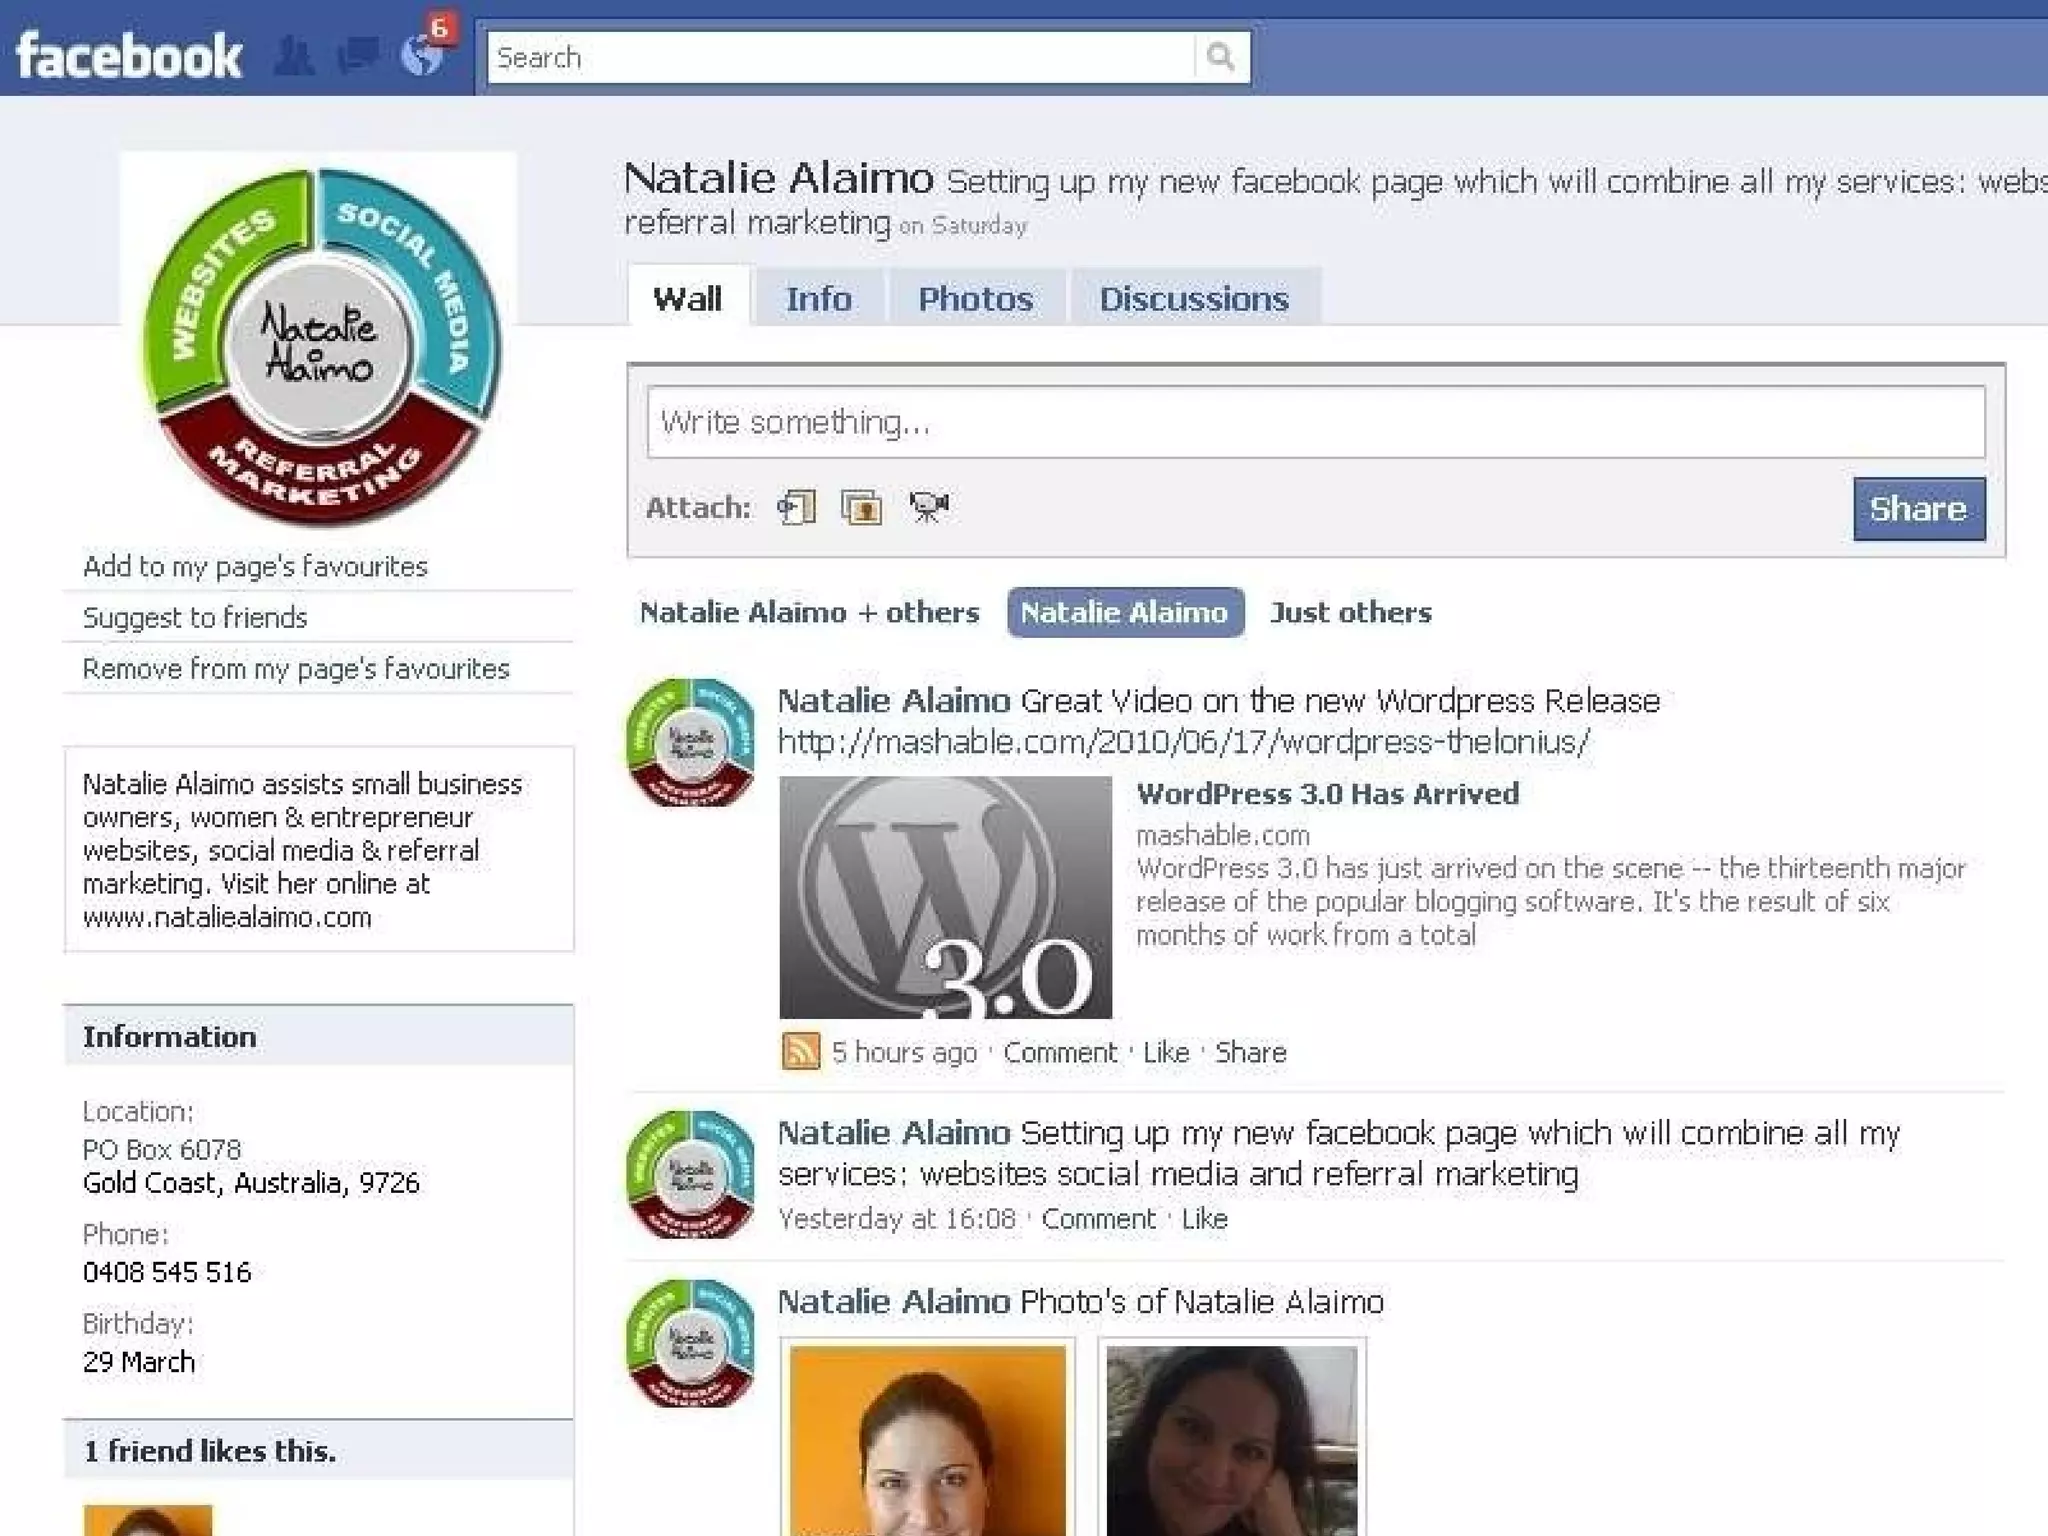Click Gold Coast, Australia, 9726 location
Viewport: 2048px width, 1536px height.
(x=251, y=1183)
